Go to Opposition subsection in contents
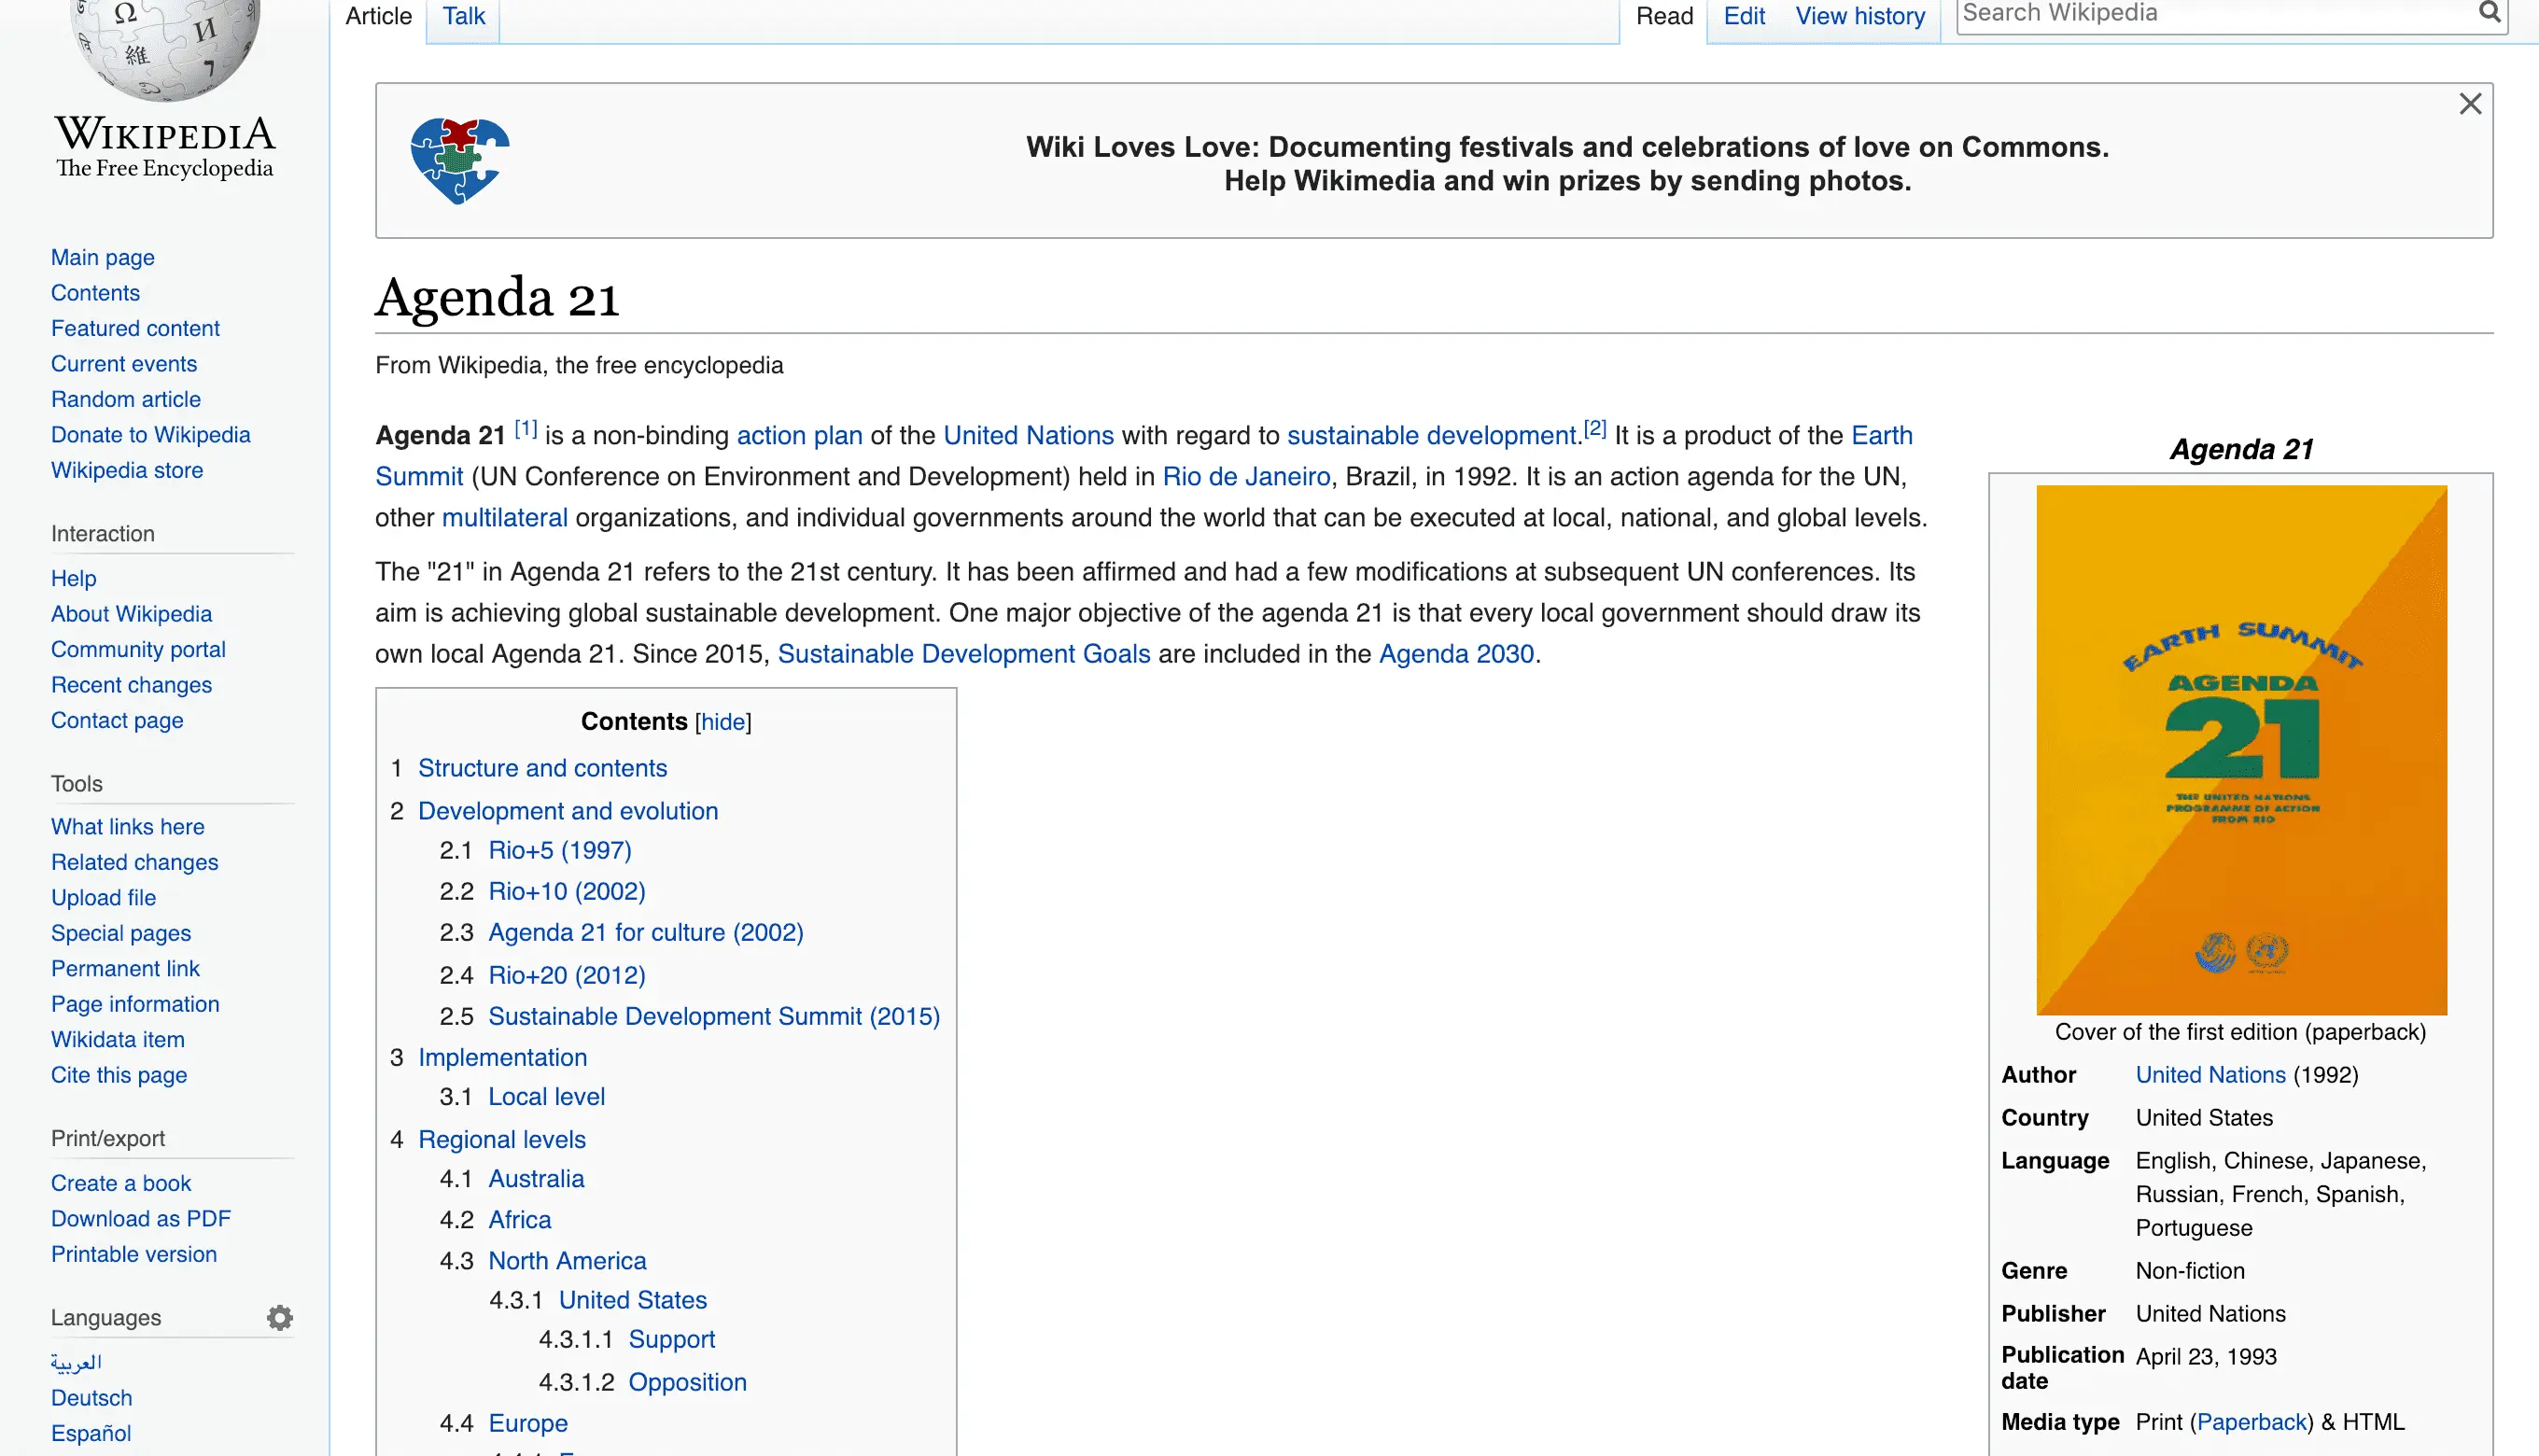This screenshot has width=2539, height=1456. click(x=687, y=1382)
